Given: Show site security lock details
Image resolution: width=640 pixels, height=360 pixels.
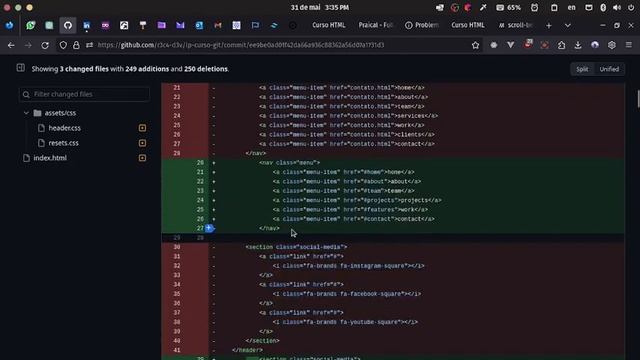Looking at the screenshot, I should [76, 45].
